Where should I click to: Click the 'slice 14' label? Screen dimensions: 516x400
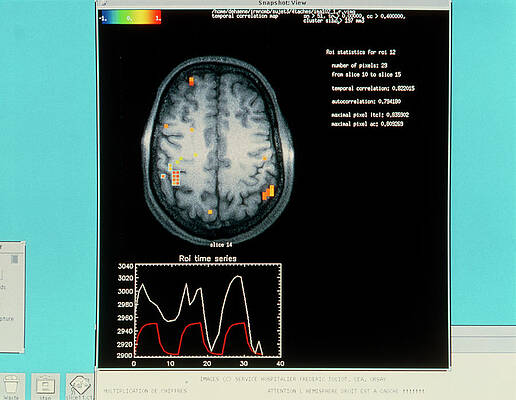tap(221, 245)
